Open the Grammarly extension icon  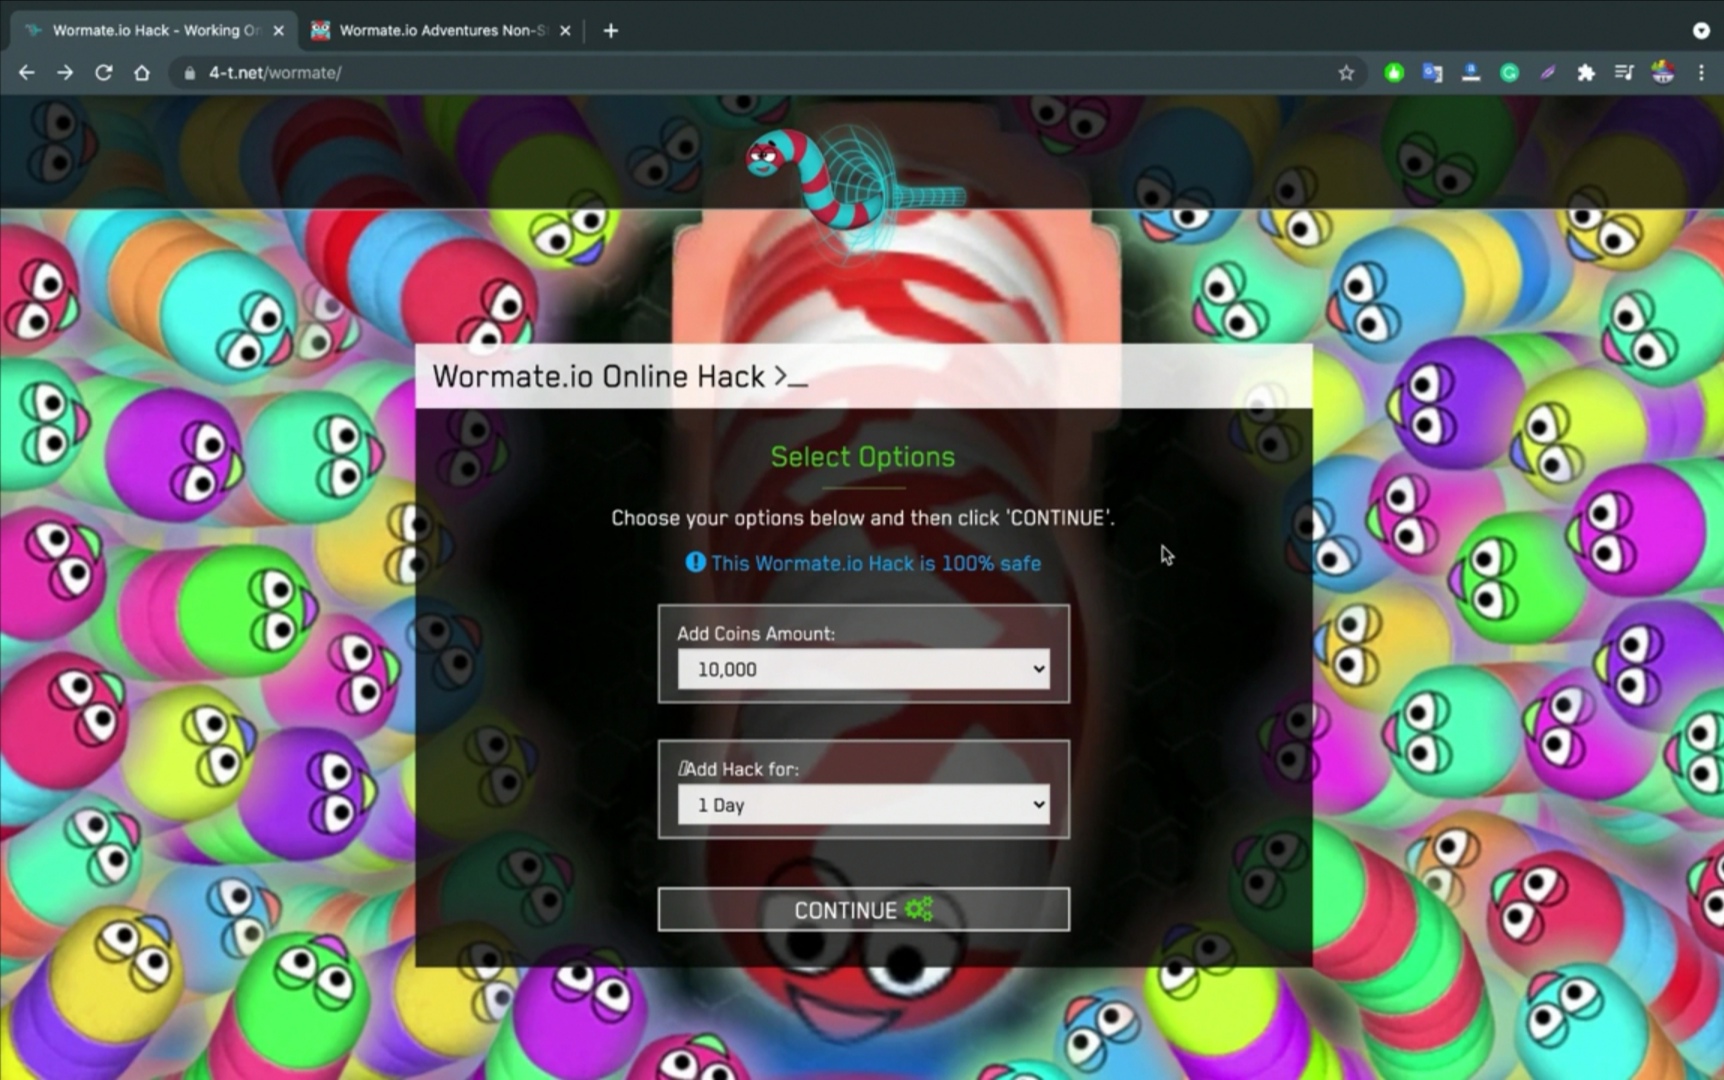point(1509,73)
